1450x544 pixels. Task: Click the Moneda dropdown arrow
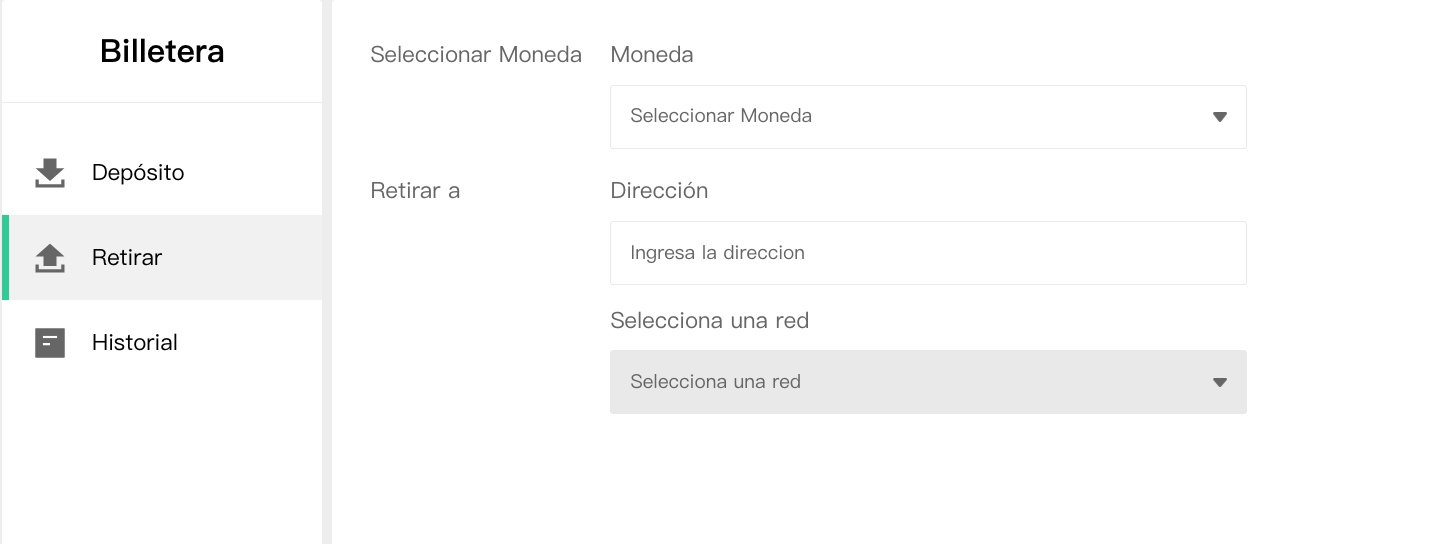click(1219, 117)
